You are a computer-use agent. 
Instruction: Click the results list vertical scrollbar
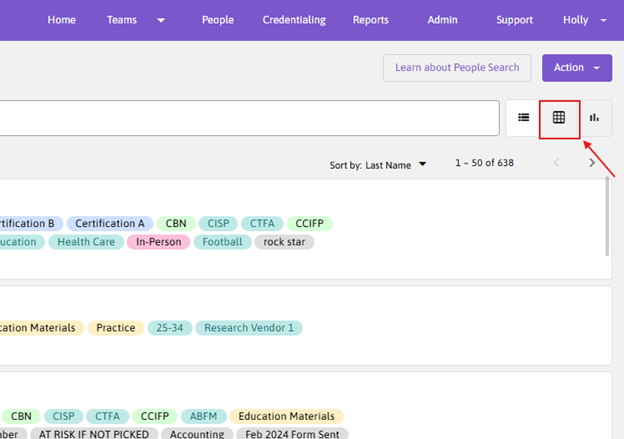coord(607,217)
